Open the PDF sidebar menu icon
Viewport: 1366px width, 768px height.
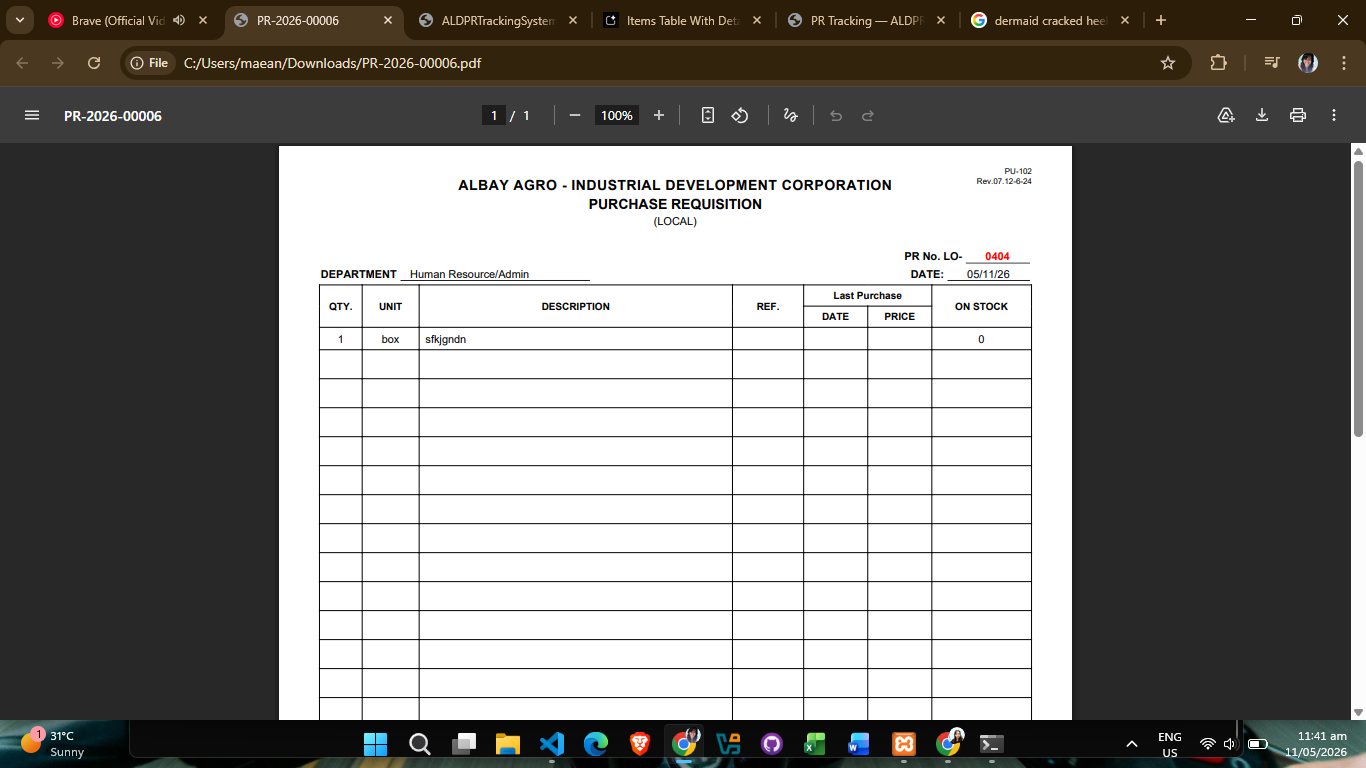tap(32, 115)
